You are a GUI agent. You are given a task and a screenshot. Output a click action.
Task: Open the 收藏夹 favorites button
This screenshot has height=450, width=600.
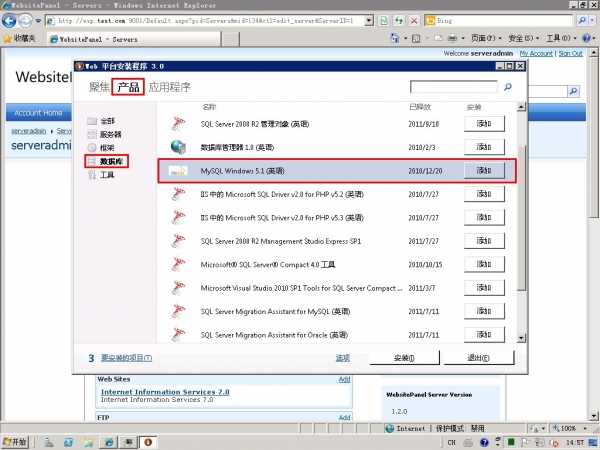[x=20, y=38]
